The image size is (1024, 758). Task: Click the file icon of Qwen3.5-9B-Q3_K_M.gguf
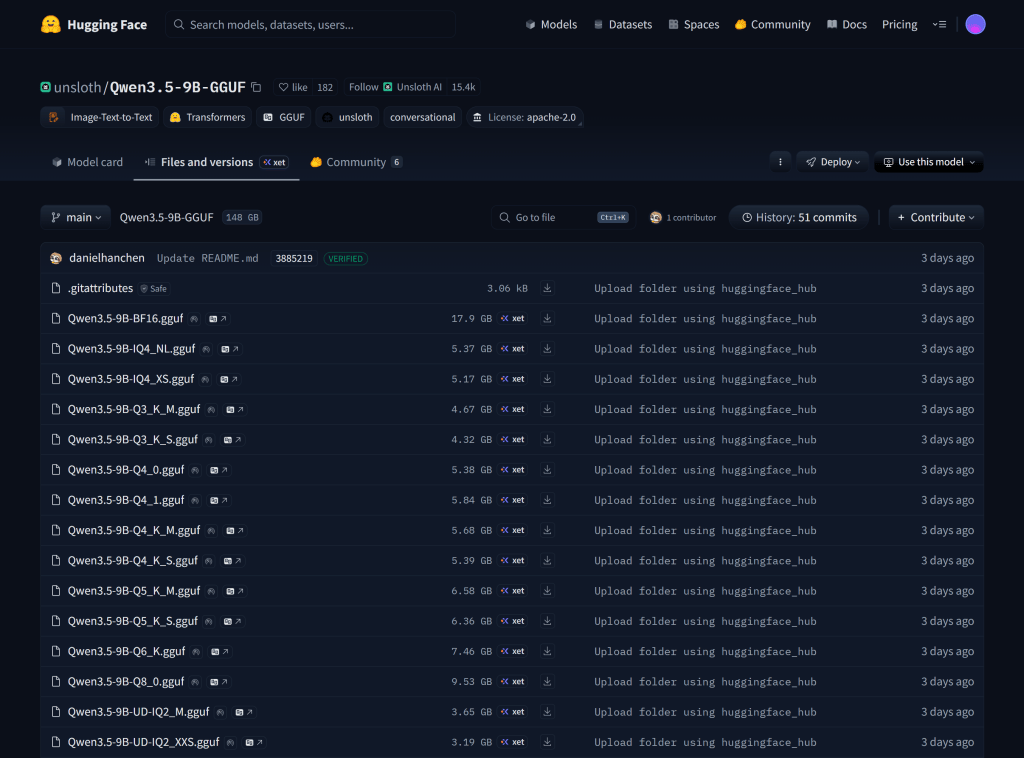point(56,409)
